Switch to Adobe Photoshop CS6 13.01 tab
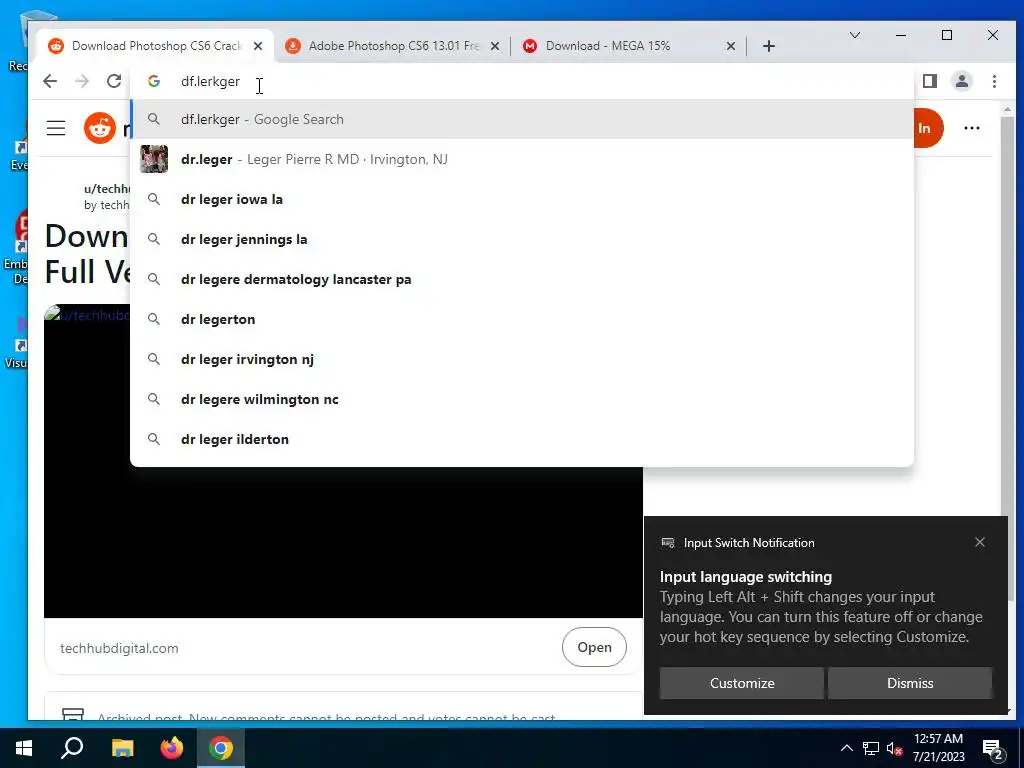The width and height of the screenshot is (1024, 768). [393, 46]
